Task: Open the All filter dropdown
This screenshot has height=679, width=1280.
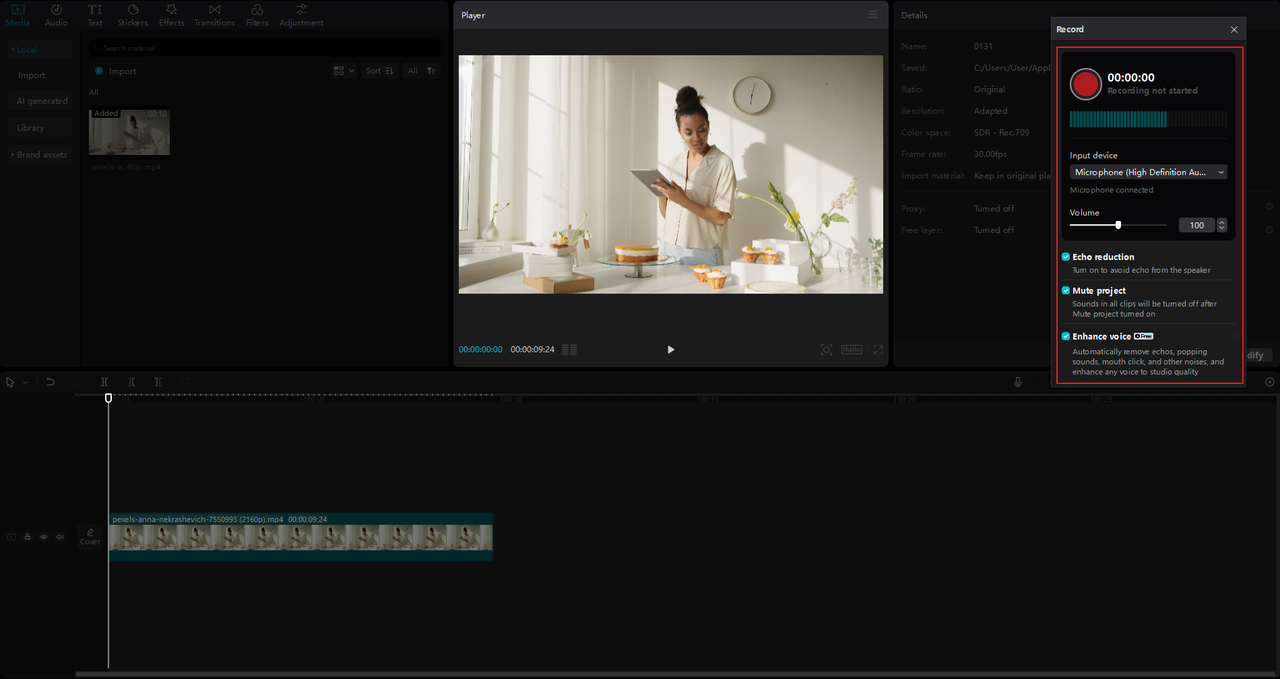Action: click(x=421, y=71)
